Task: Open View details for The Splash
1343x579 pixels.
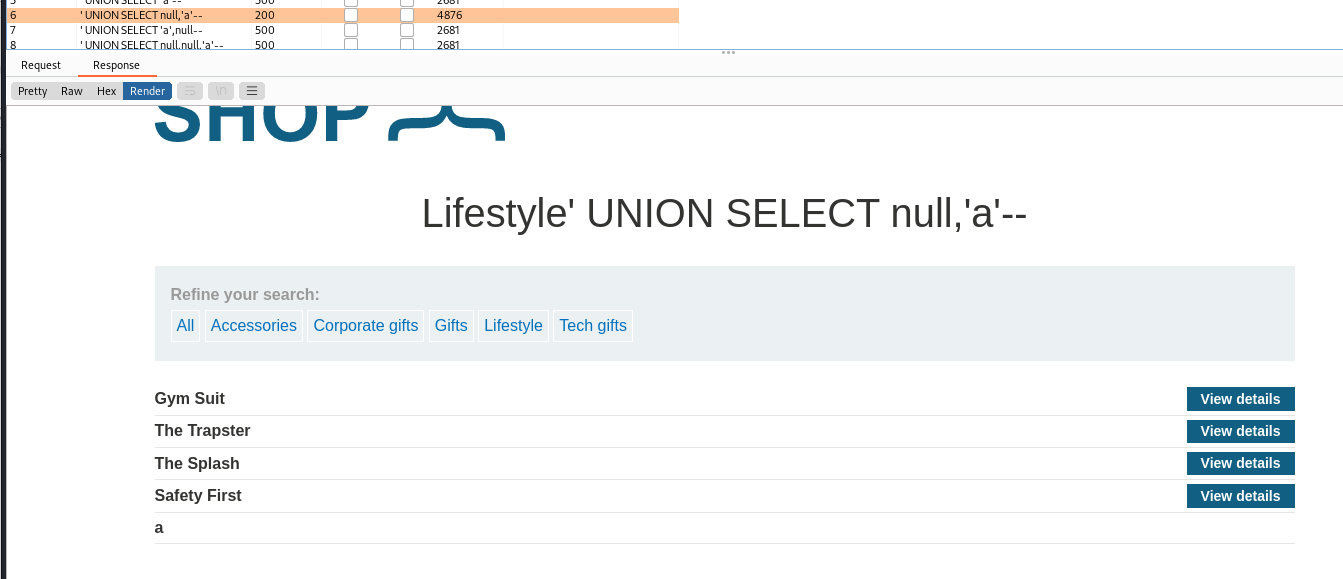Action: (1240, 463)
